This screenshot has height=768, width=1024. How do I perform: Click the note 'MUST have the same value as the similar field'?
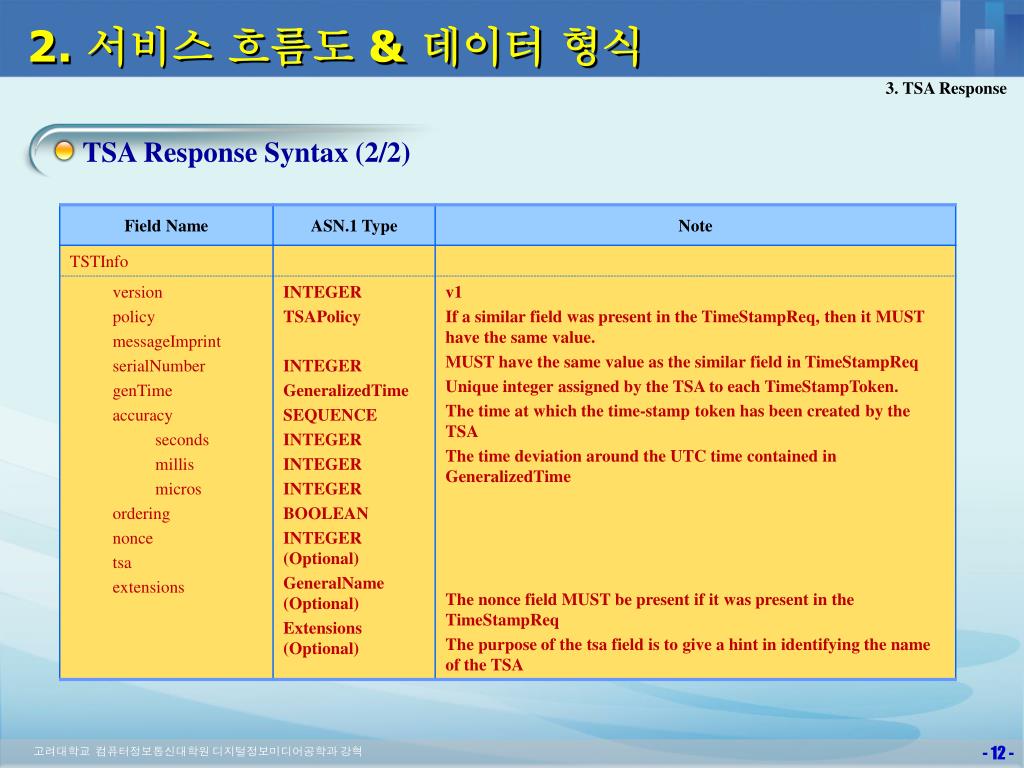pos(682,362)
